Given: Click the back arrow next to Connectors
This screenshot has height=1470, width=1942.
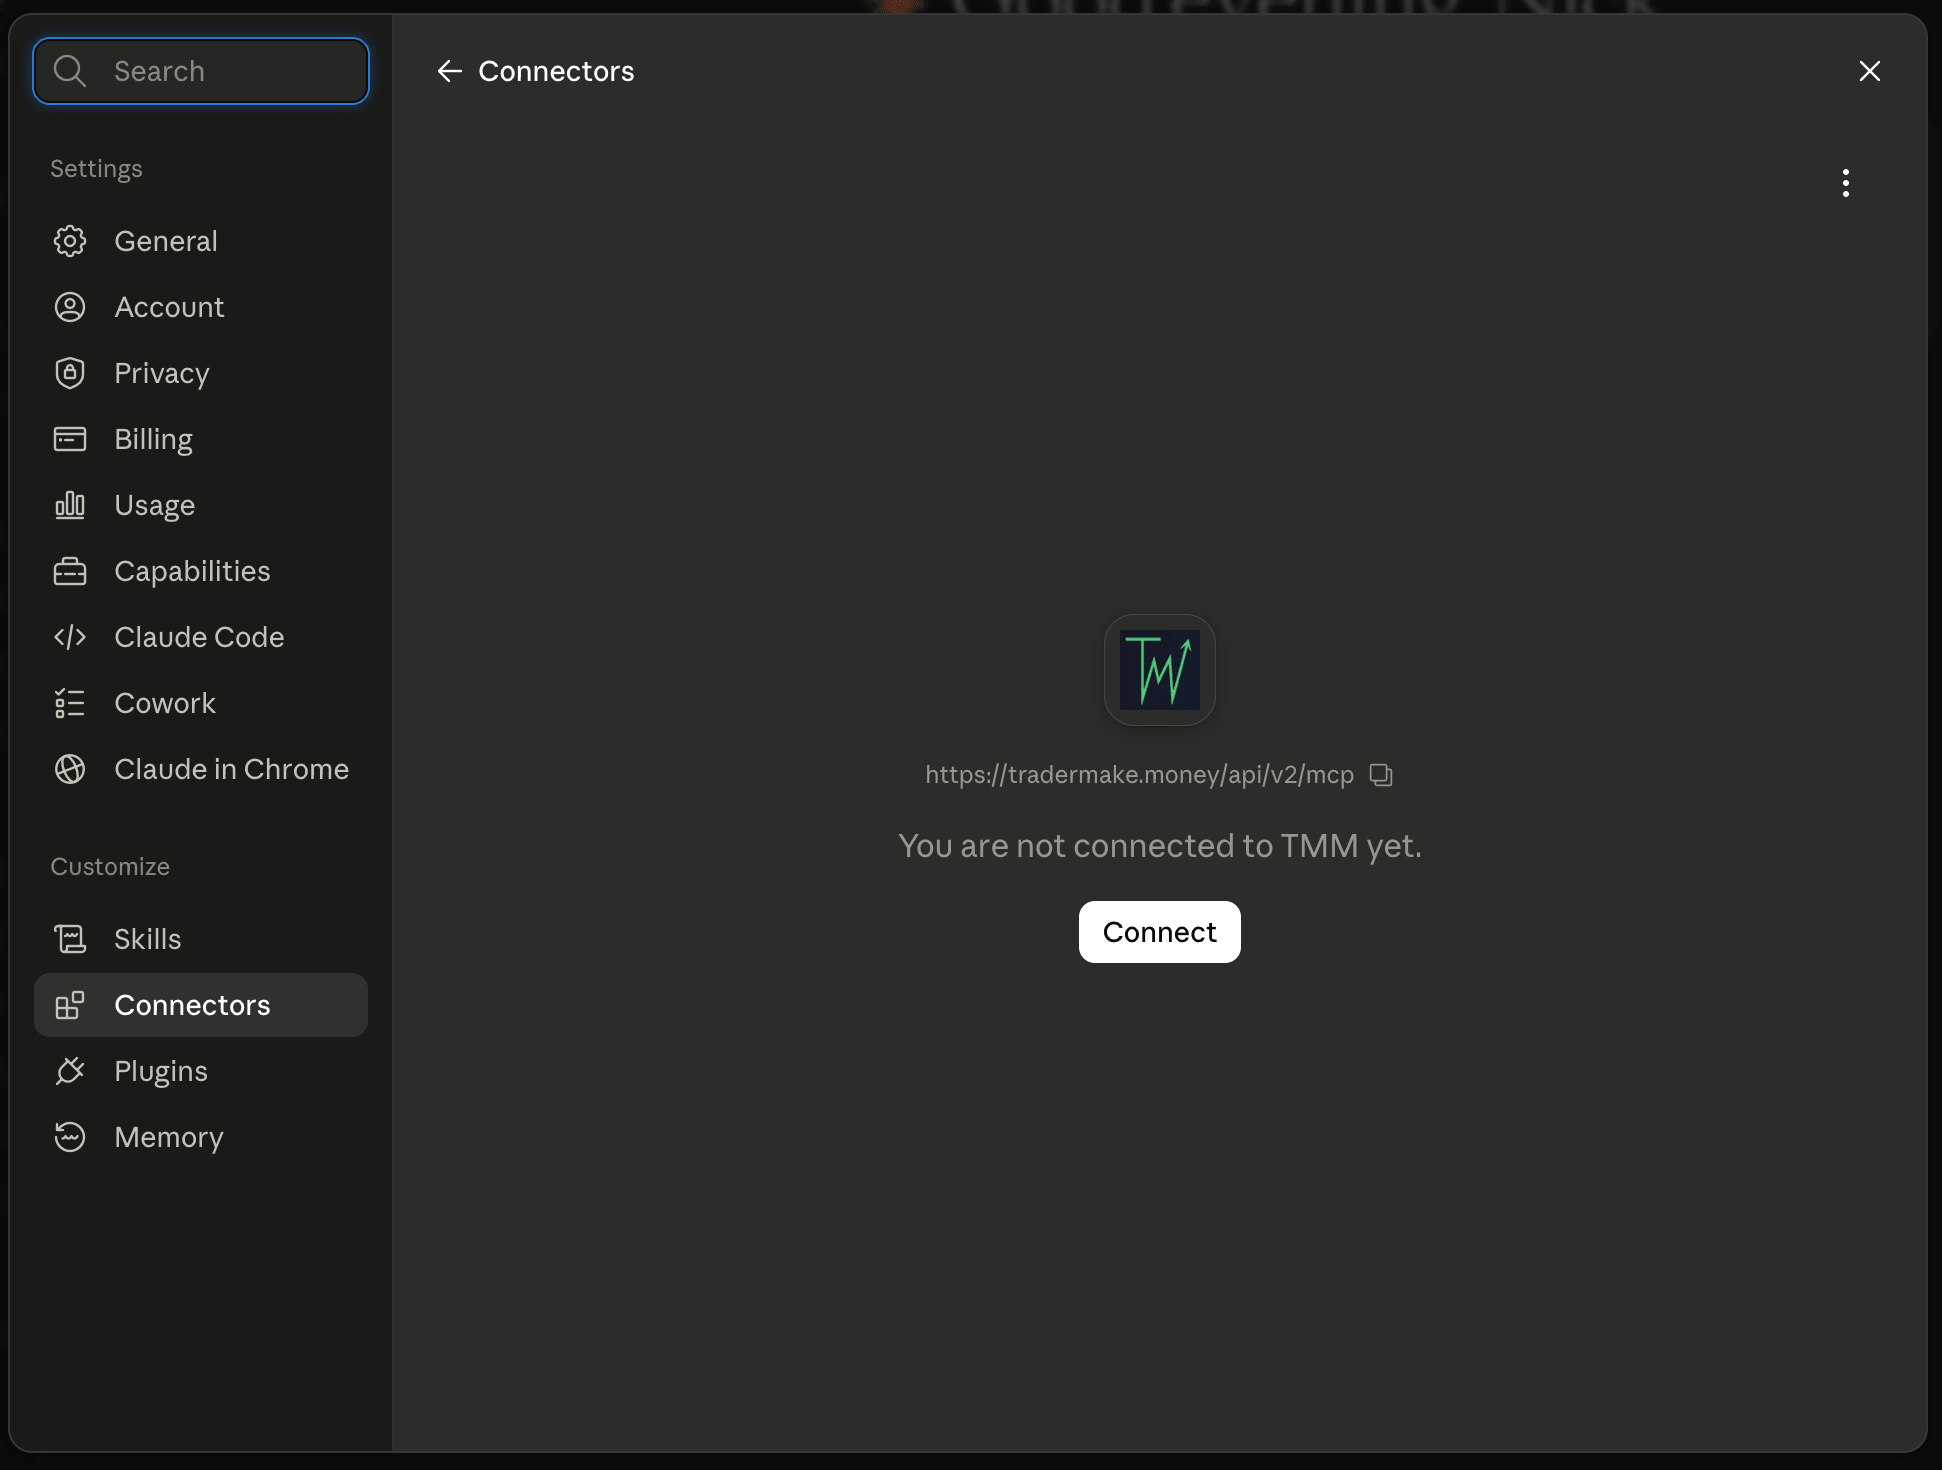Looking at the screenshot, I should pos(449,71).
